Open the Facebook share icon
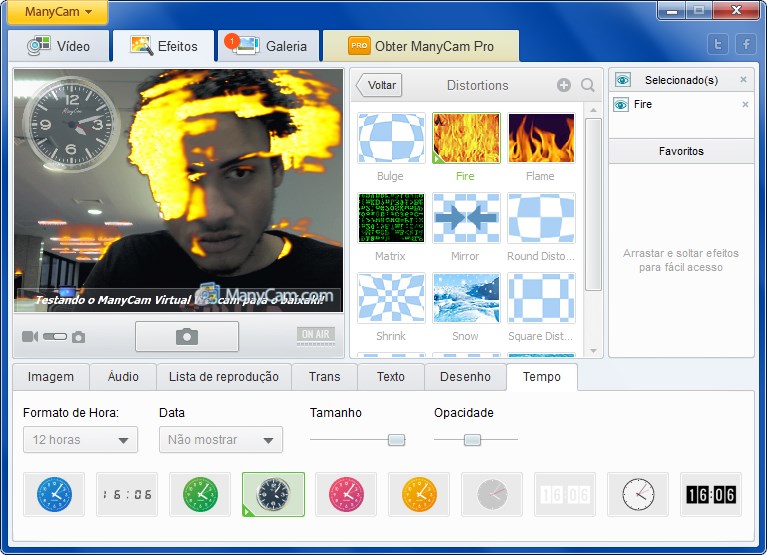The height and width of the screenshot is (555, 767). coord(746,44)
